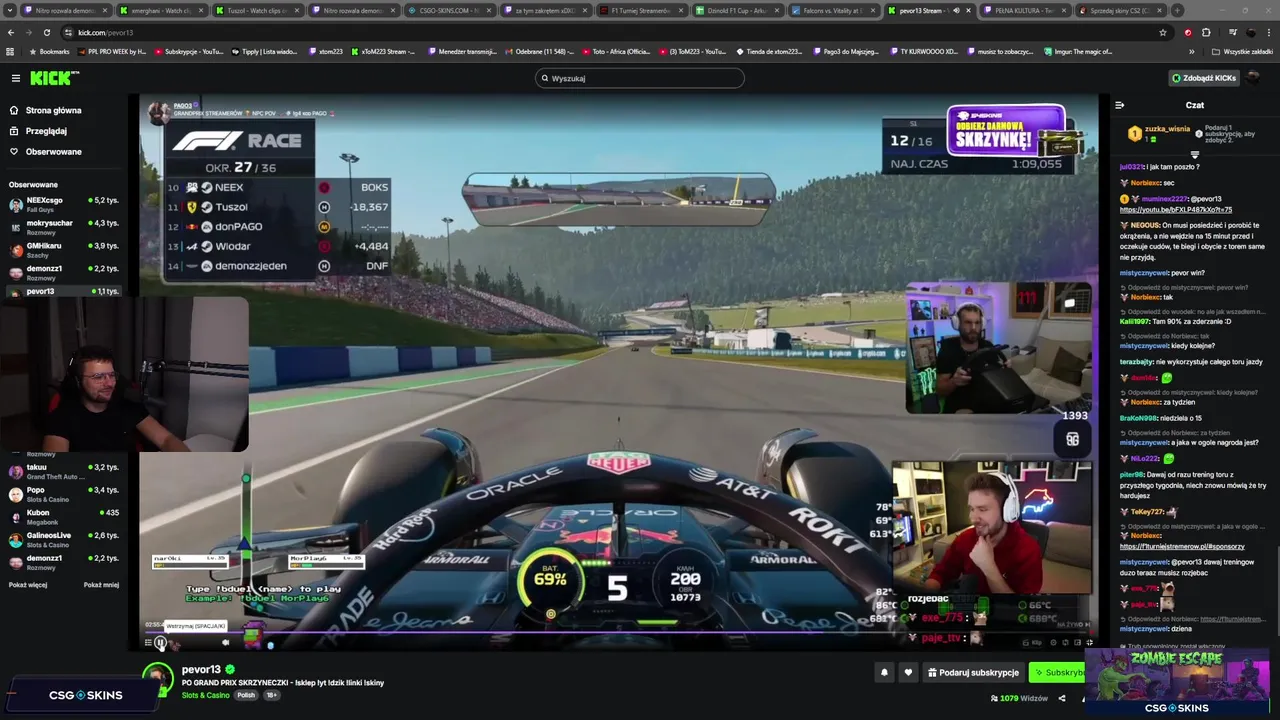
Task: Click the theater mode icon in player
Action: (1077, 643)
